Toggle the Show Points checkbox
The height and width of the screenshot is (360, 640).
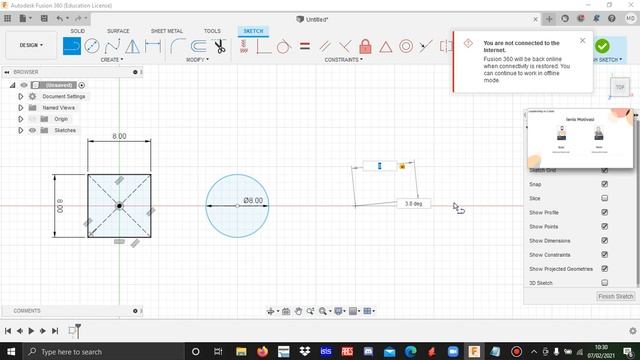[x=604, y=226]
